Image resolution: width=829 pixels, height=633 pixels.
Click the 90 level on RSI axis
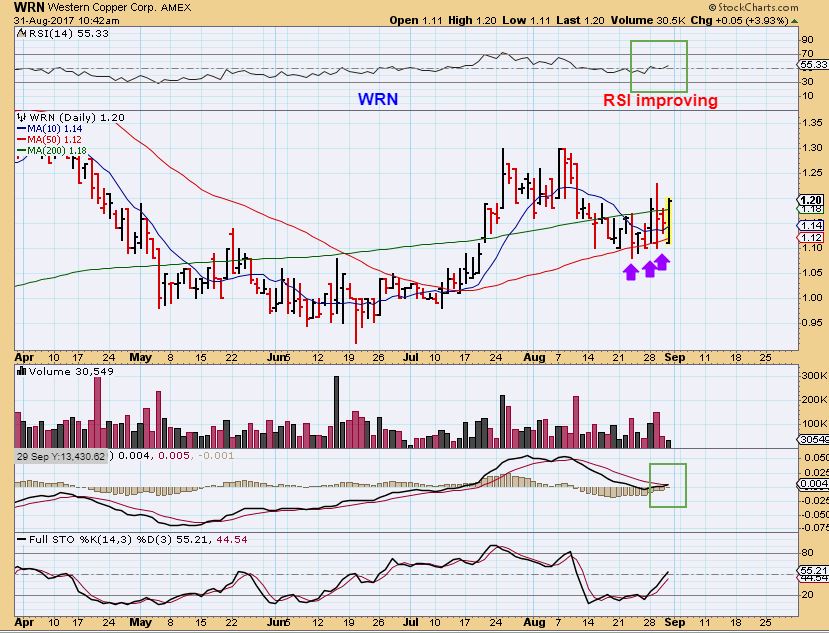807,40
